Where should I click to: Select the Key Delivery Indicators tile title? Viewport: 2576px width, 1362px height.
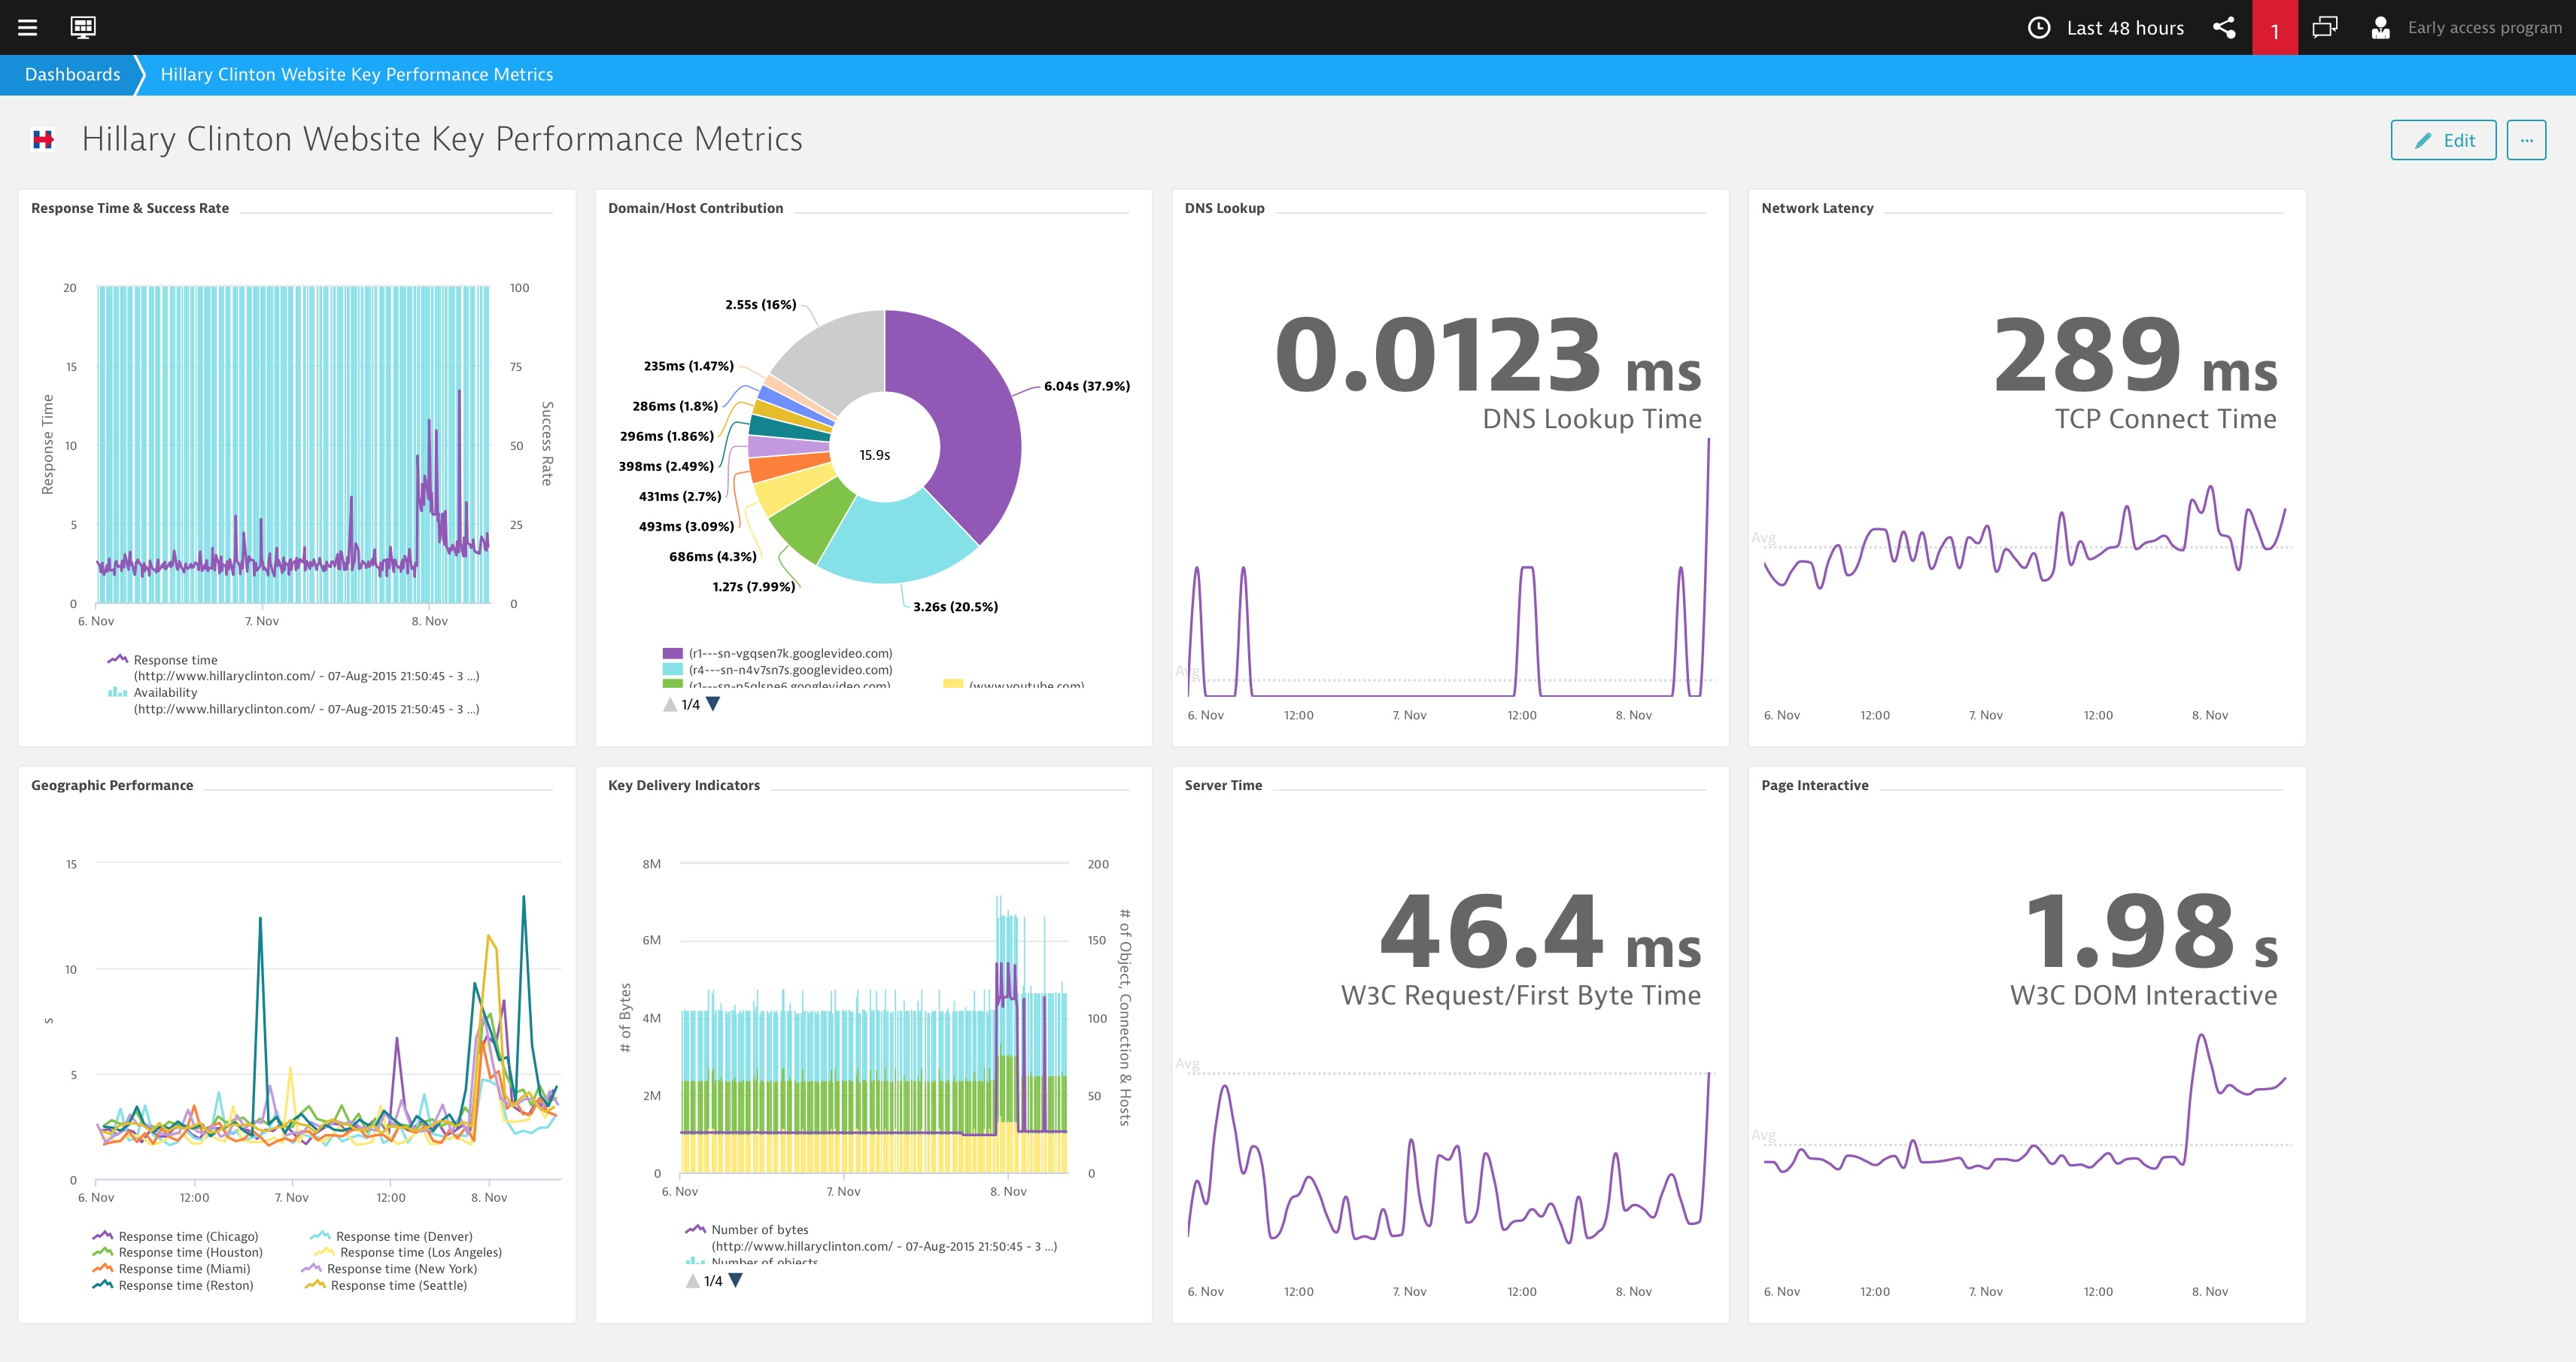pos(684,786)
